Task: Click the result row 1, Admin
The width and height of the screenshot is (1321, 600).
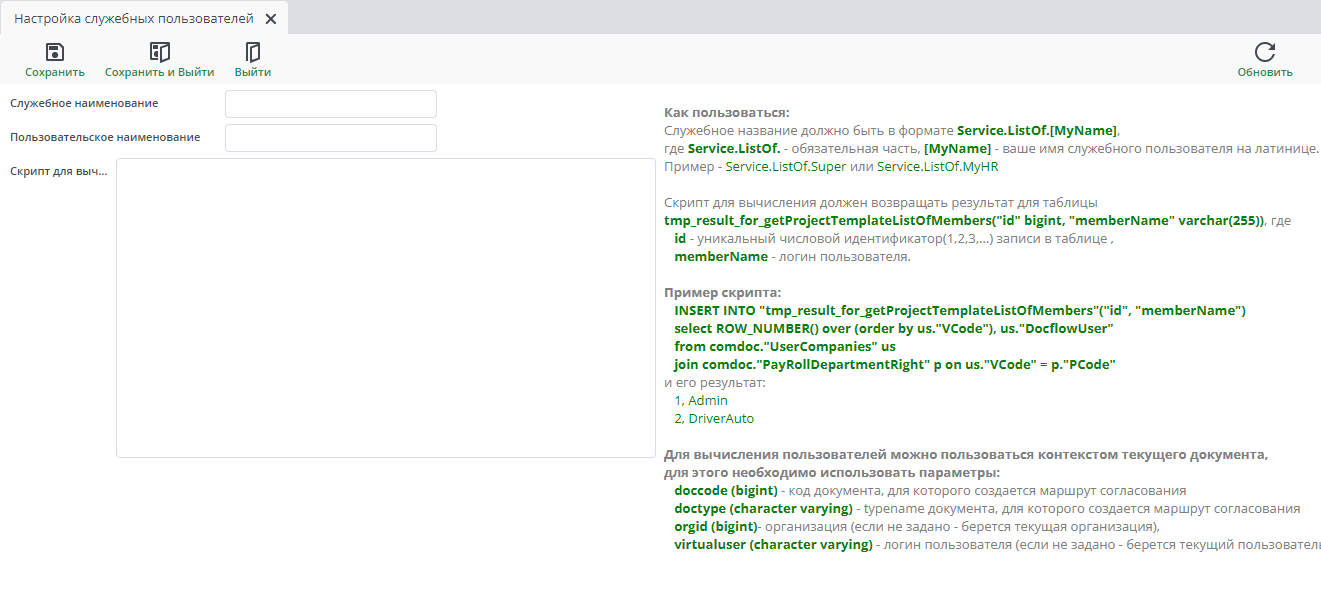Action: (x=701, y=401)
